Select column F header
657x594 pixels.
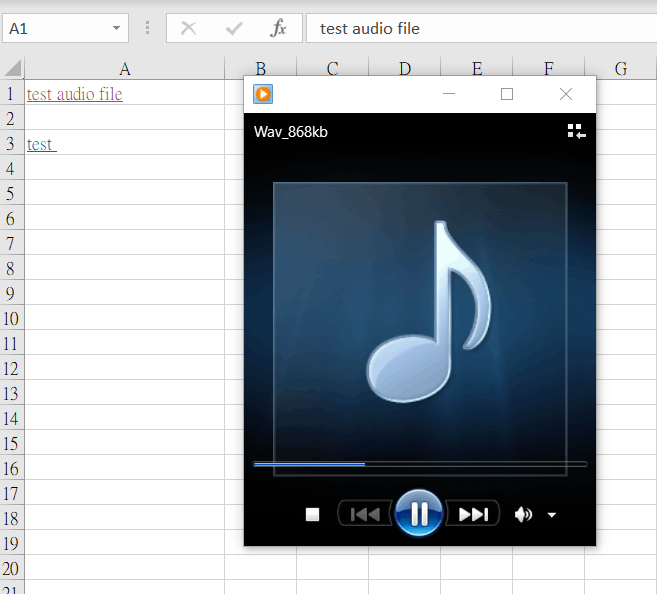[x=548, y=67]
